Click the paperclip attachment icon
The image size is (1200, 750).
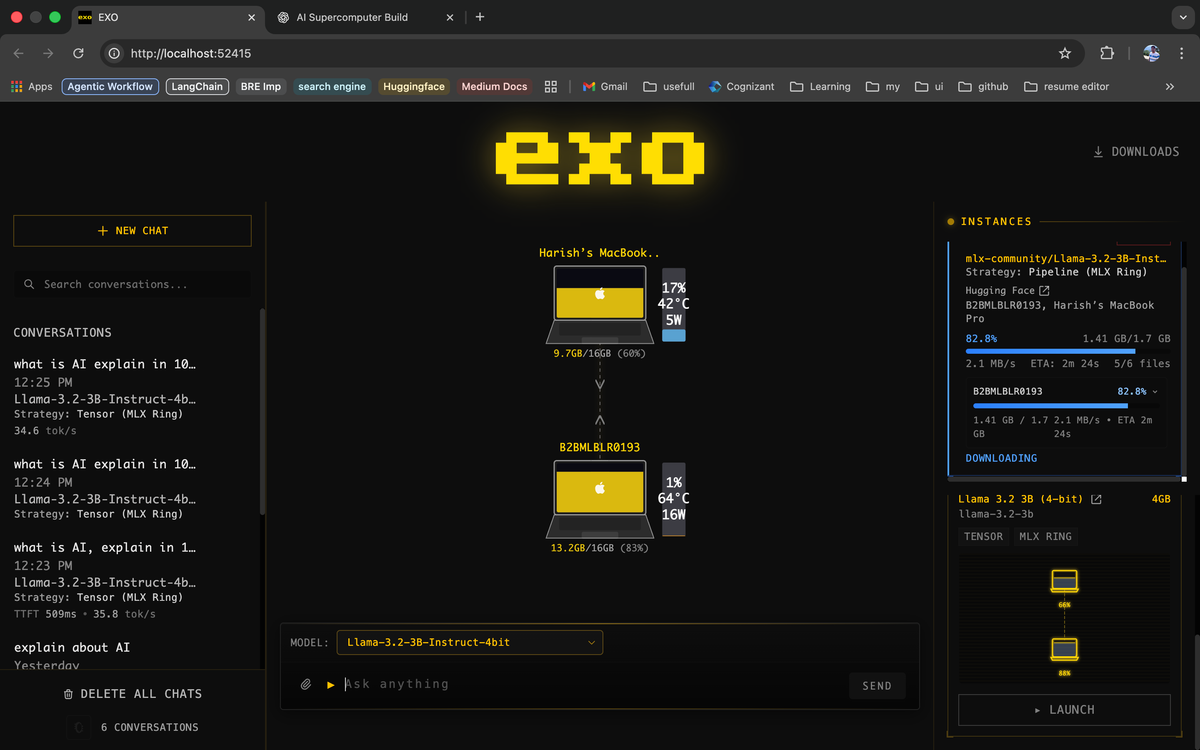(306, 684)
